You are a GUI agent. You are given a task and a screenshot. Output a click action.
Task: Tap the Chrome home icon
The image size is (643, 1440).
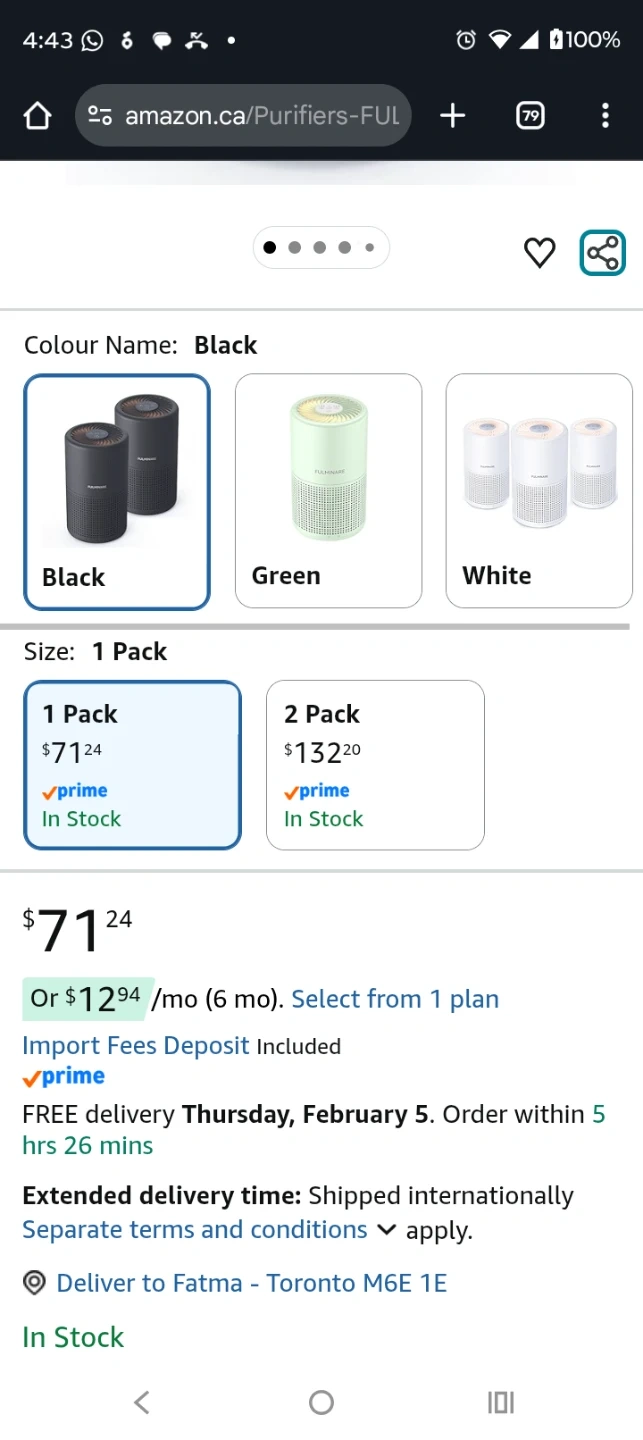click(x=37, y=116)
